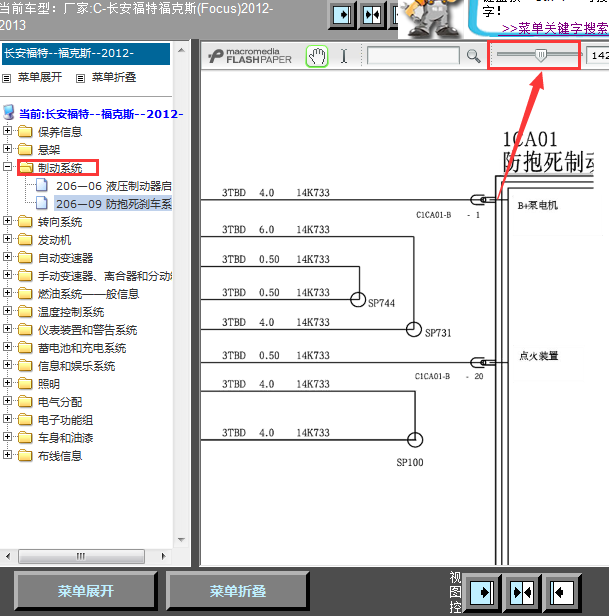Screen dimensions: 609x616
Task: Click splice label SP744 in the diagram
Action: (381, 303)
